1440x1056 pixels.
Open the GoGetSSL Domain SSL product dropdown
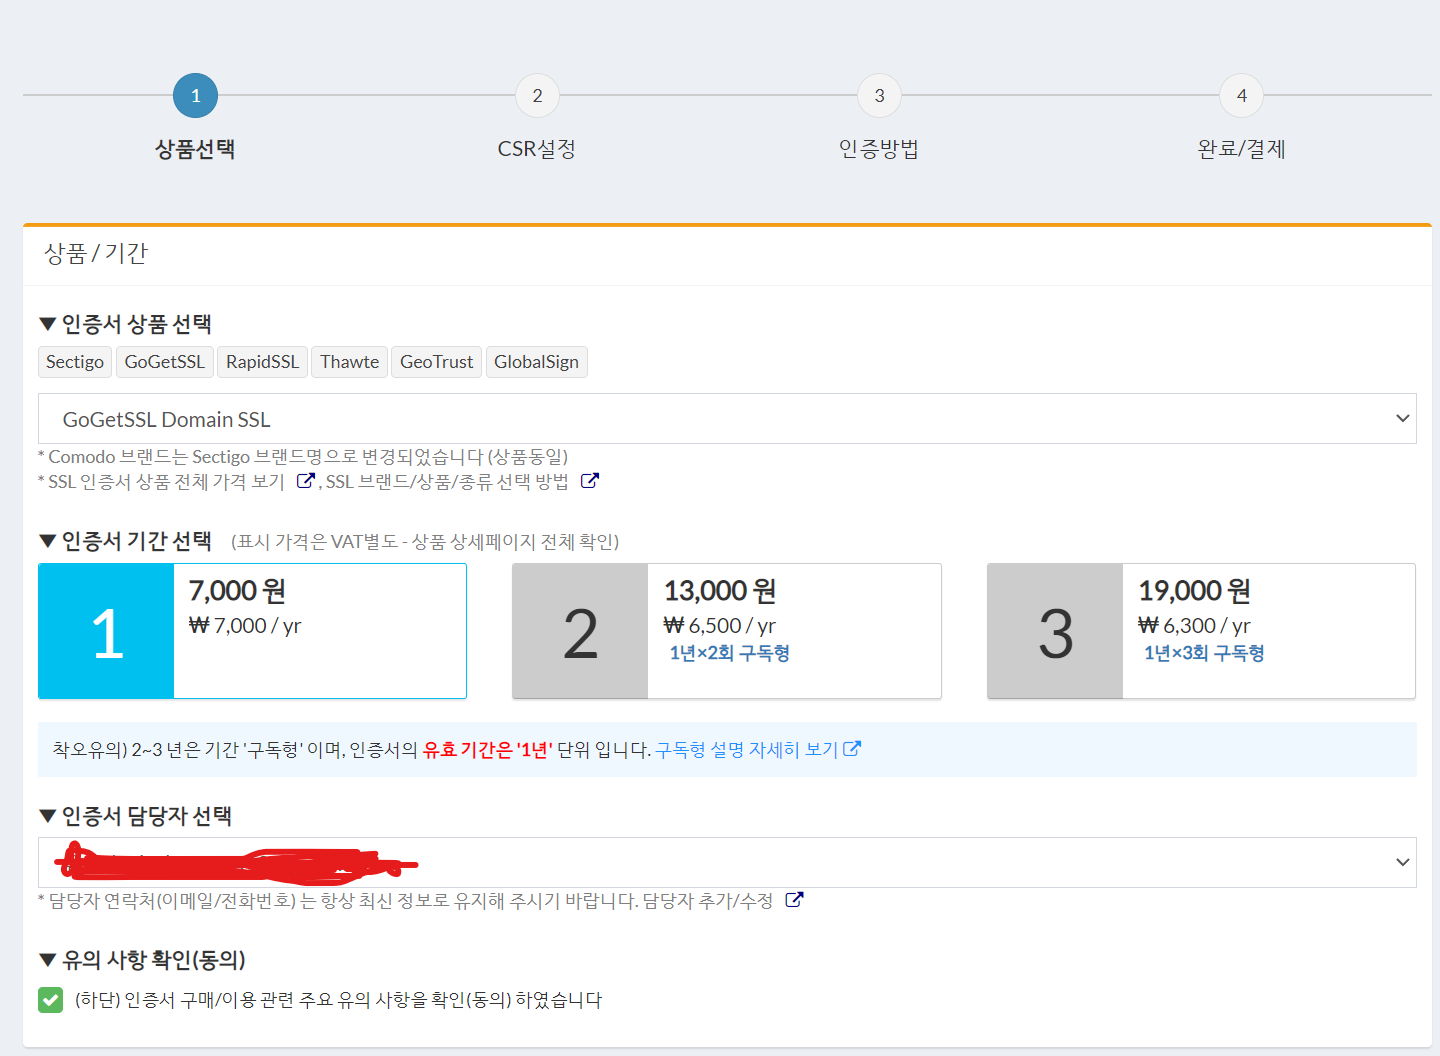tap(727, 419)
